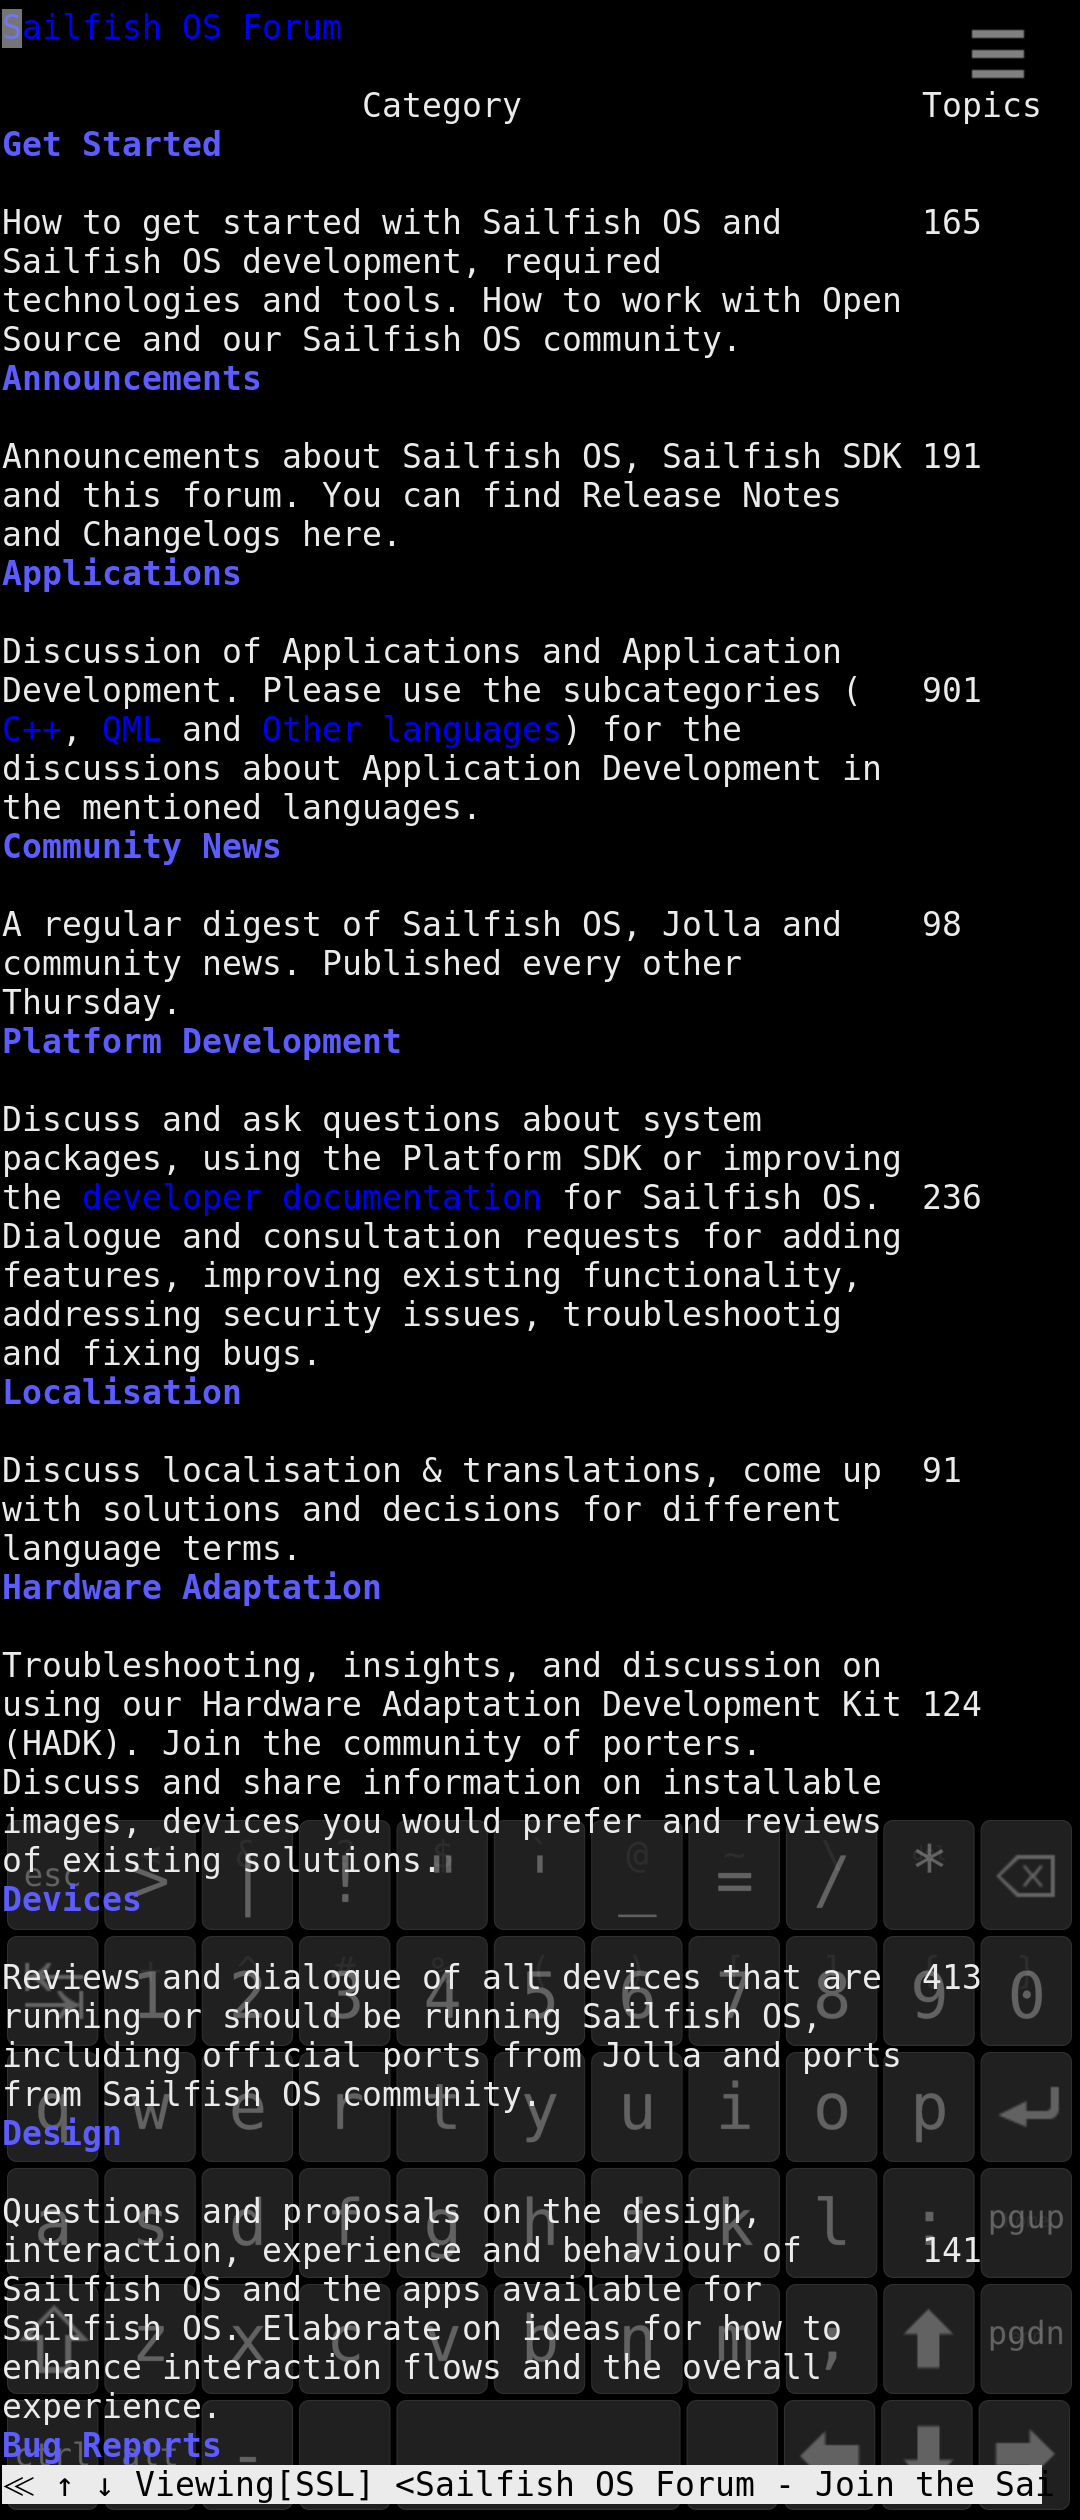Follow the C++ subcategory link
Screen dimensions: 1080x2520
tap(32, 729)
